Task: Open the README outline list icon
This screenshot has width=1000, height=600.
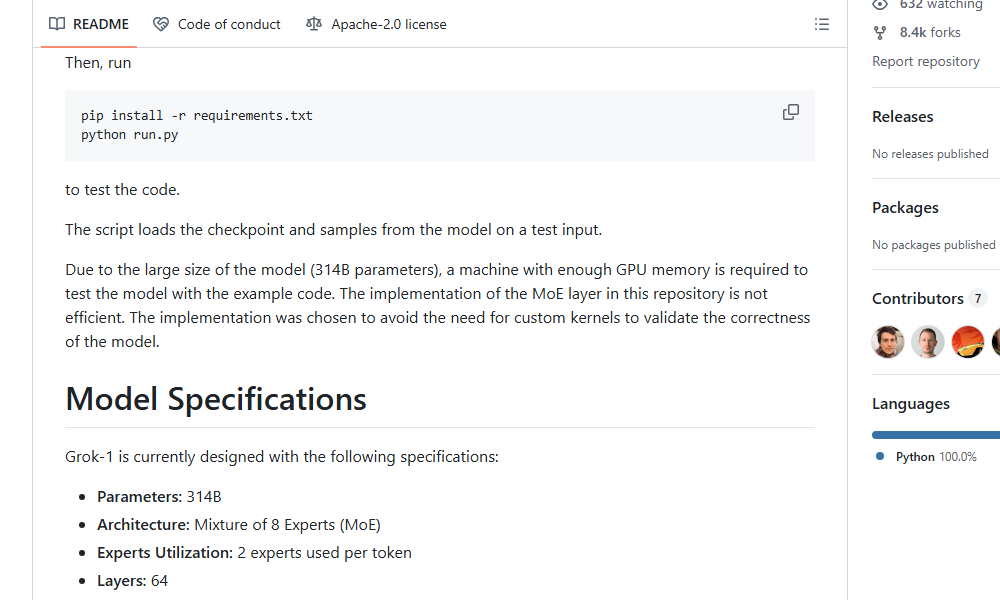Action: click(822, 24)
